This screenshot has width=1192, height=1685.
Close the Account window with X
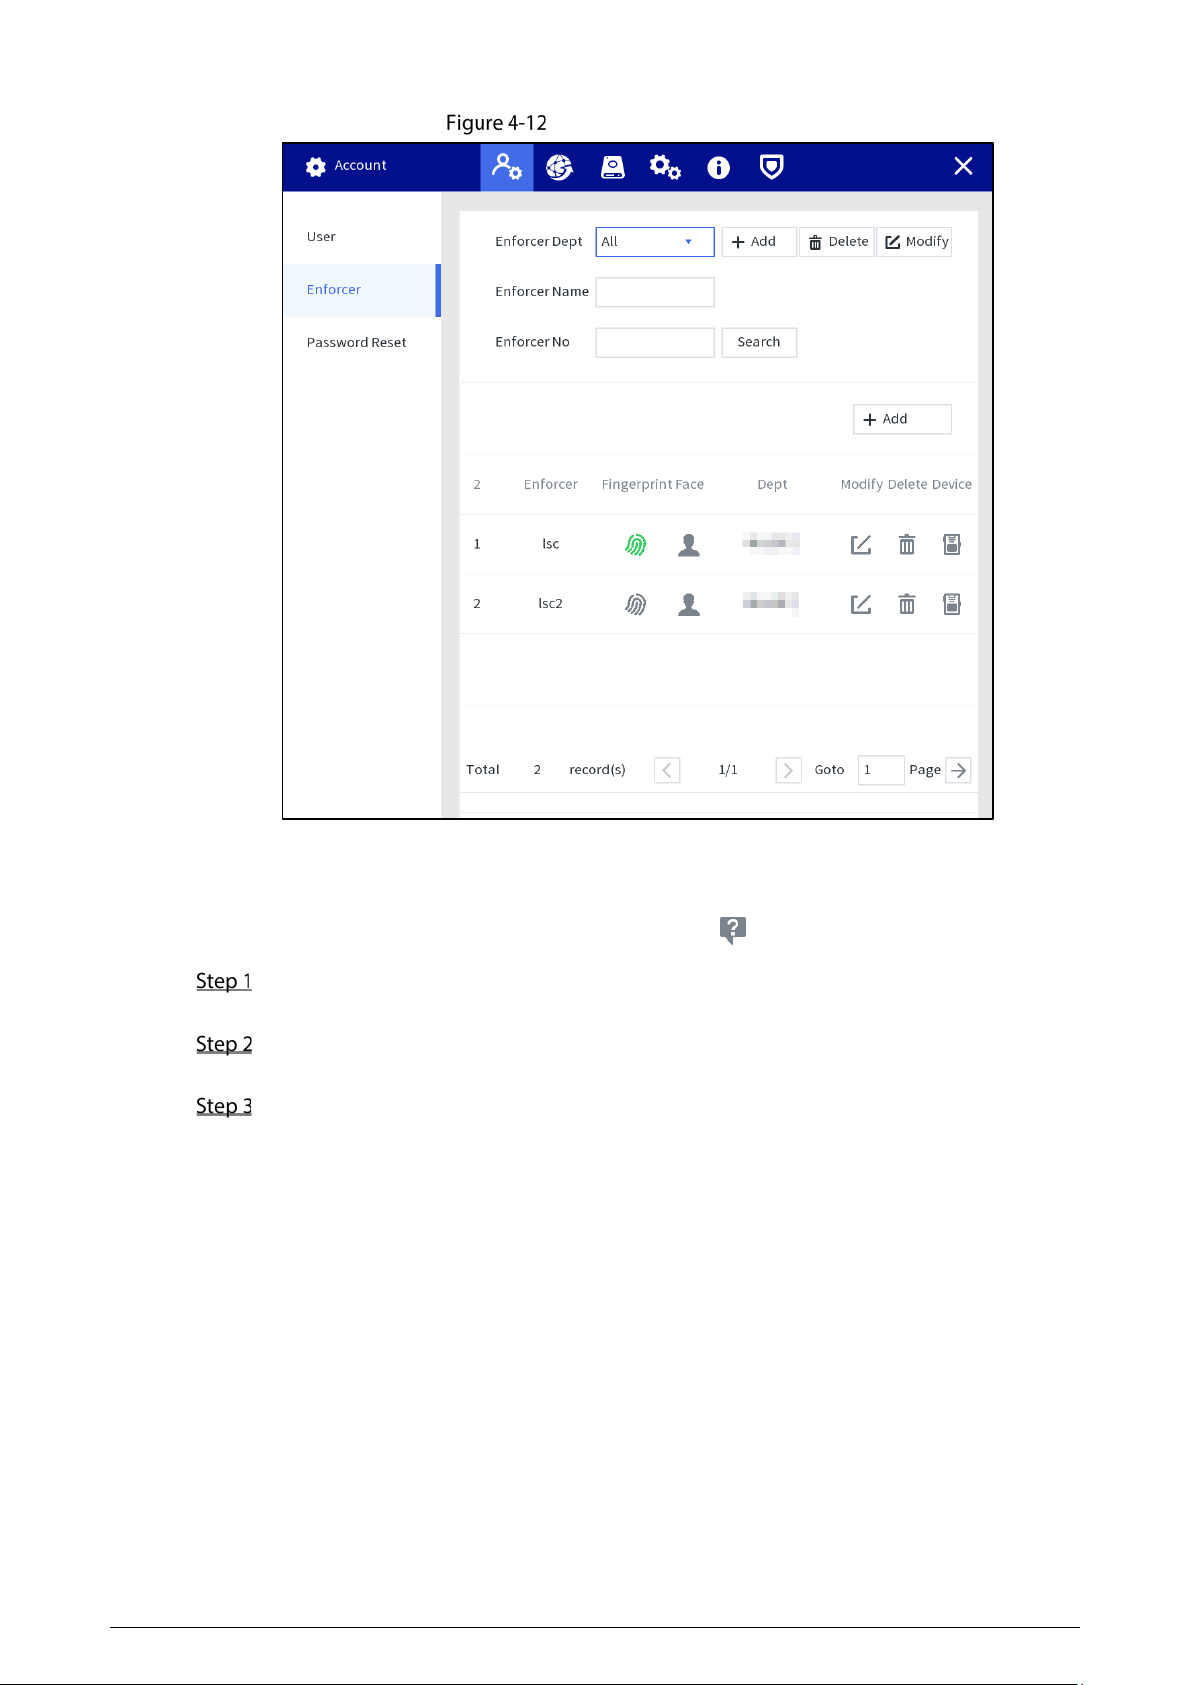point(963,166)
